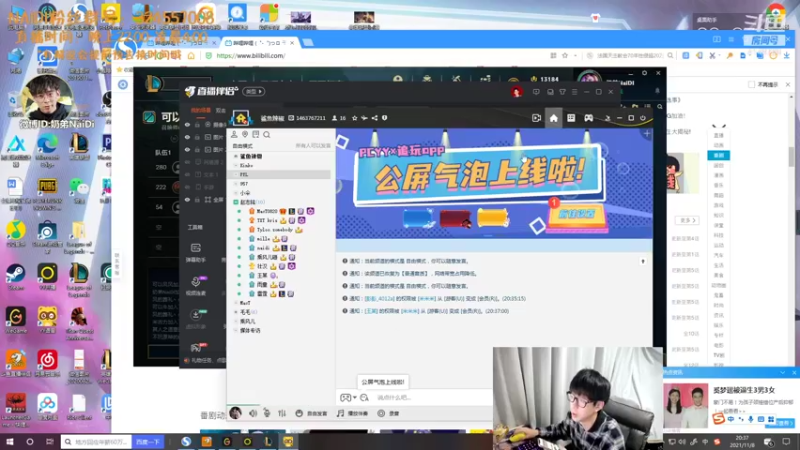The width and height of the screenshot is (800, 450).
Task: Click the YY owl icon in taskbar
Action: (288, 441)
